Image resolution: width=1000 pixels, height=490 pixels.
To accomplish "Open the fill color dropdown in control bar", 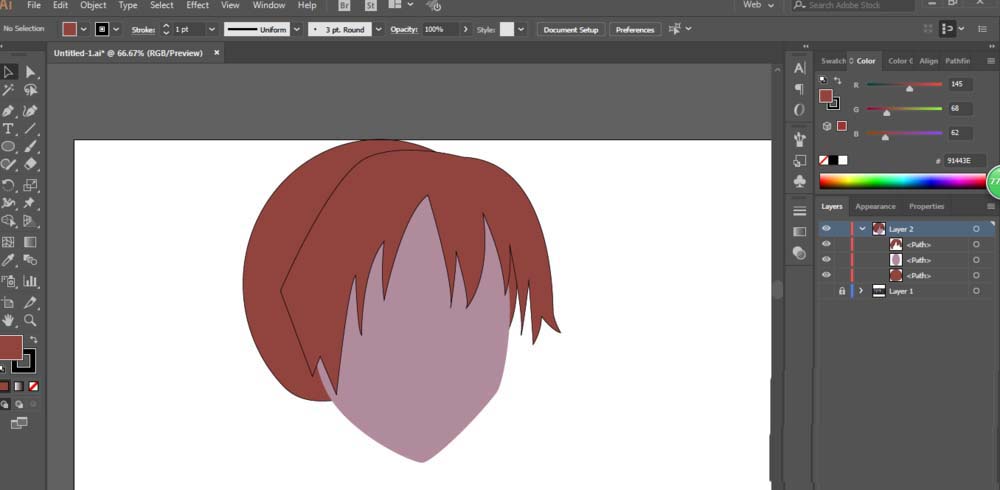I will (x=84, y=29).
